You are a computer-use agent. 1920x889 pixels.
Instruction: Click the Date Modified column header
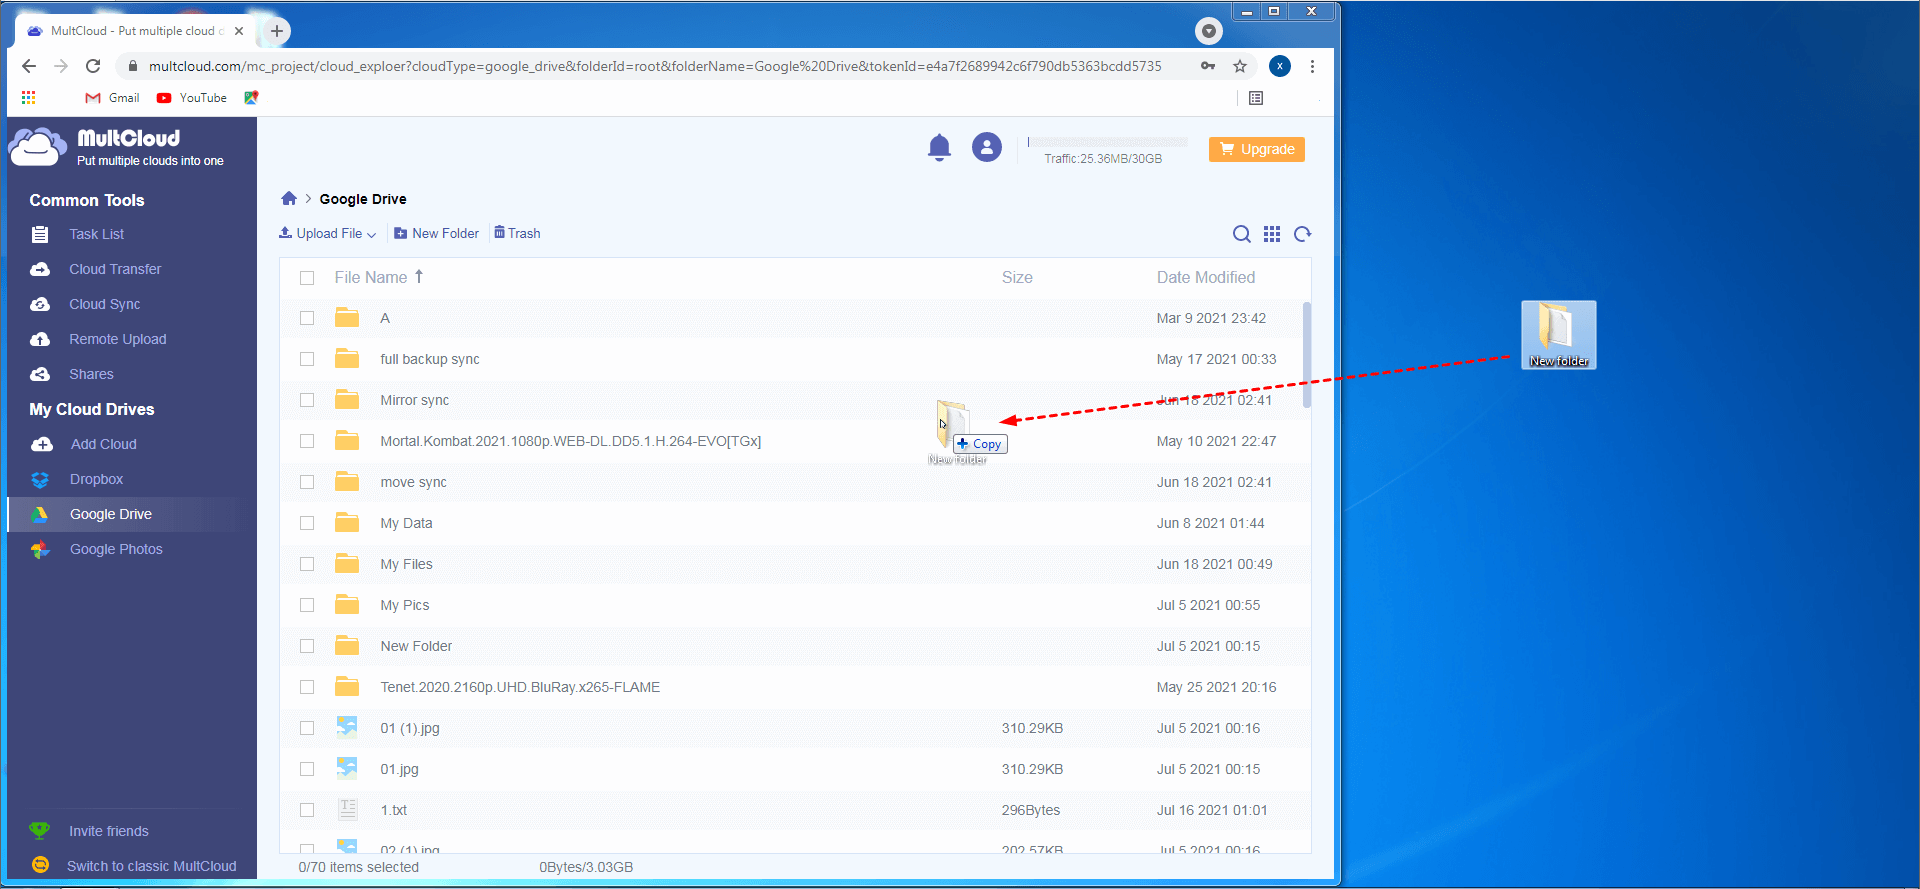(1206, 278)
